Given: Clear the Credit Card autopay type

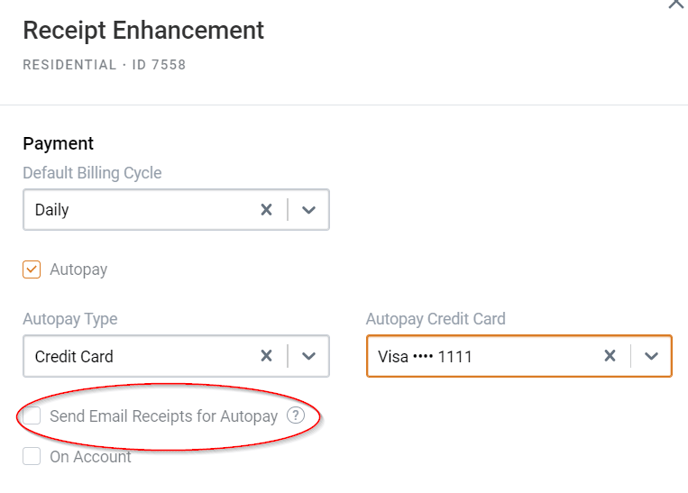Looking at the screenshot, I should (266, 356).
